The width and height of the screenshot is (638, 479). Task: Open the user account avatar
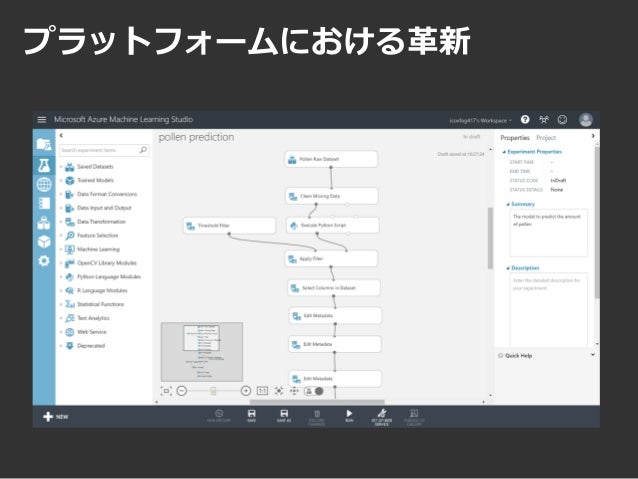click(x=586, y=120)
